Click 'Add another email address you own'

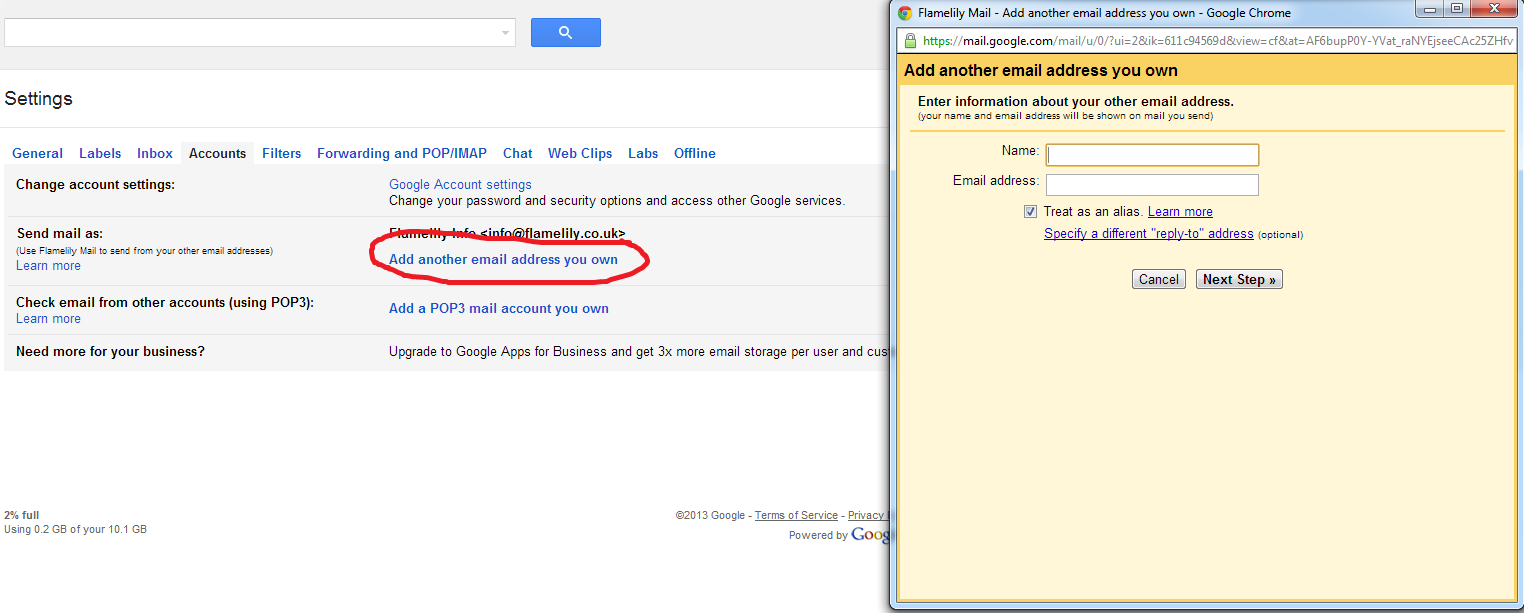click(503, 259)
